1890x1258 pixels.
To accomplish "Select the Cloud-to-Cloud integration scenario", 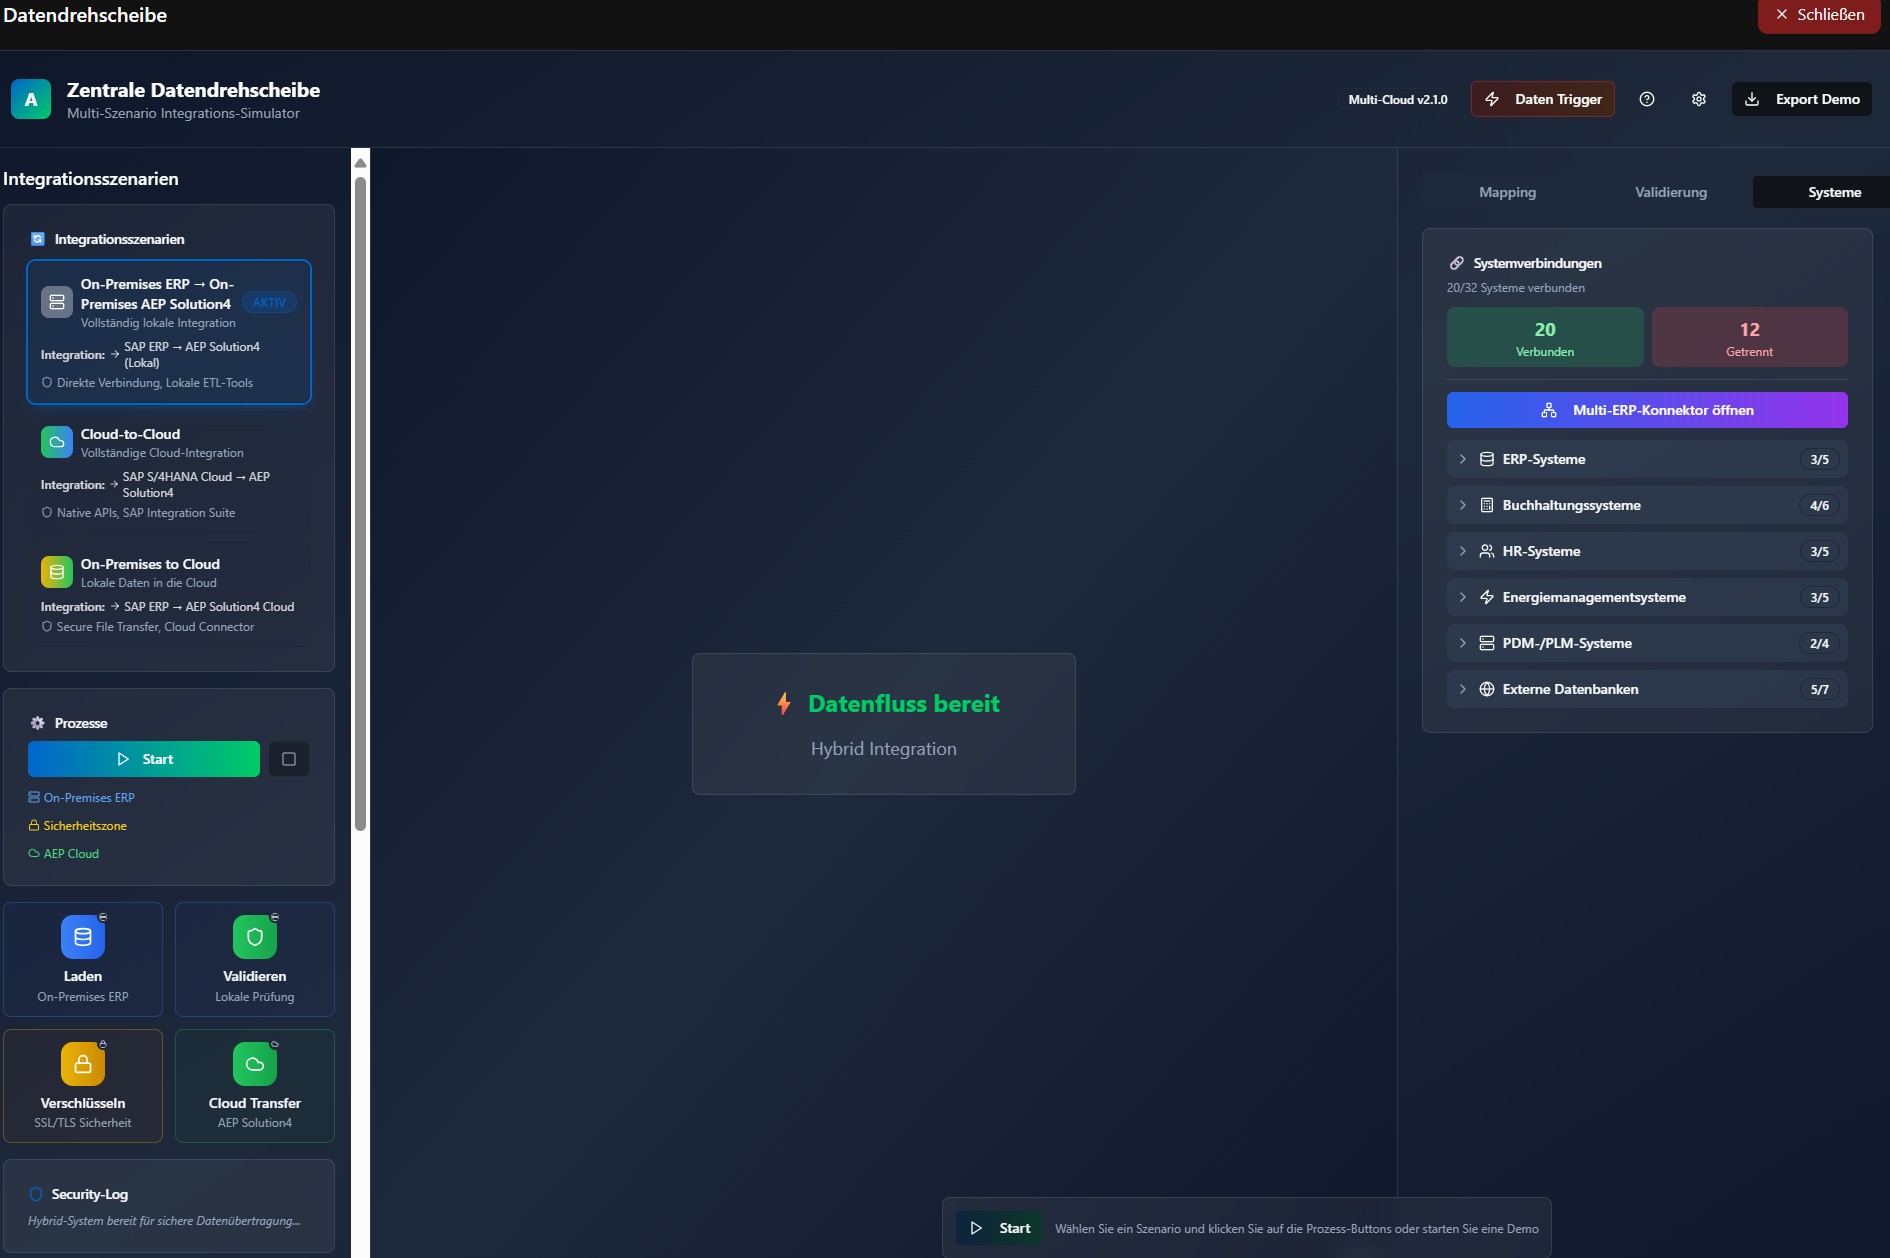I will [x=168, y=472].
